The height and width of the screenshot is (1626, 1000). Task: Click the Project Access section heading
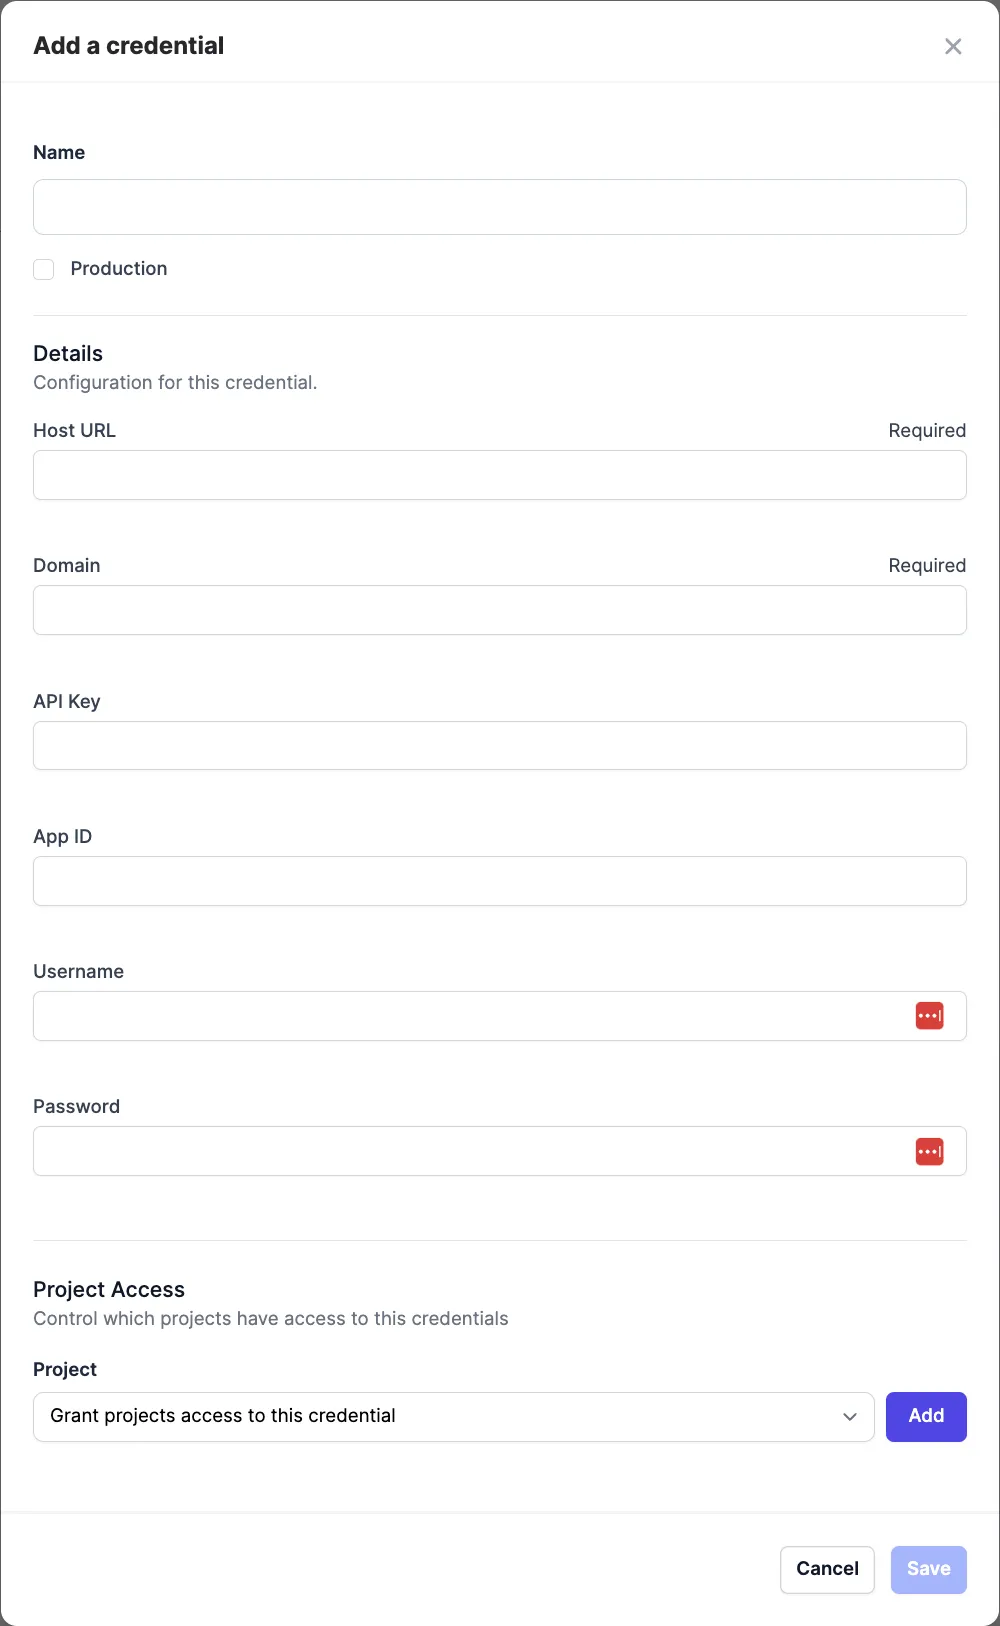109,1290
